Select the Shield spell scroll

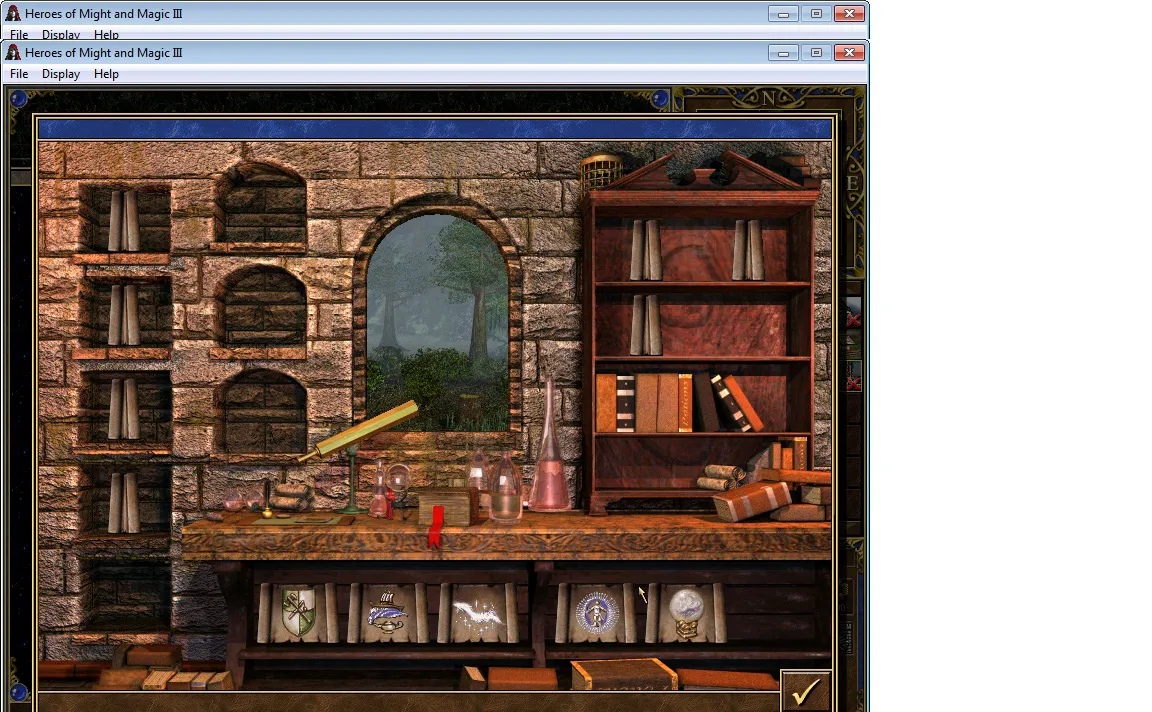(298, 613)
